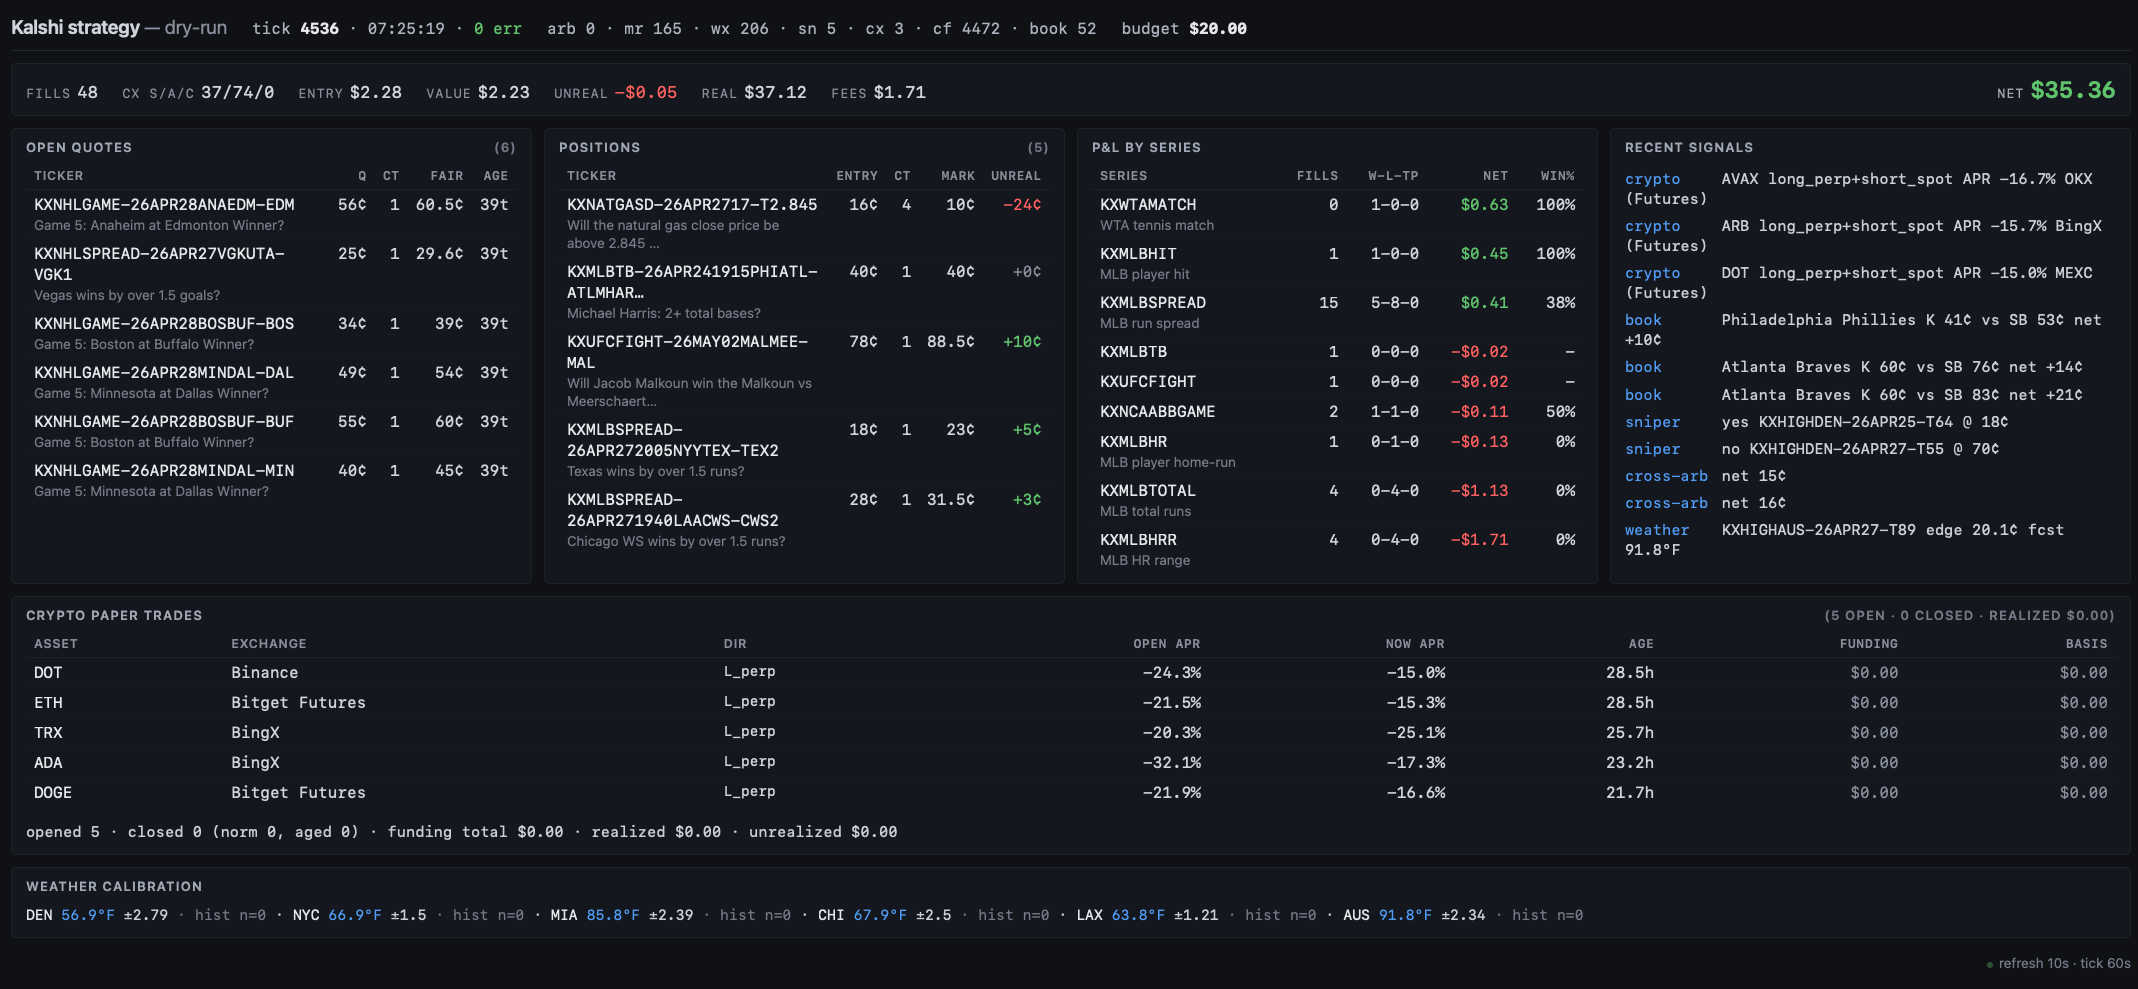Click the P&L BY SERIES panel heading
The width and height of the screenshot is (2138, 989).
(x=1146, y=147)
